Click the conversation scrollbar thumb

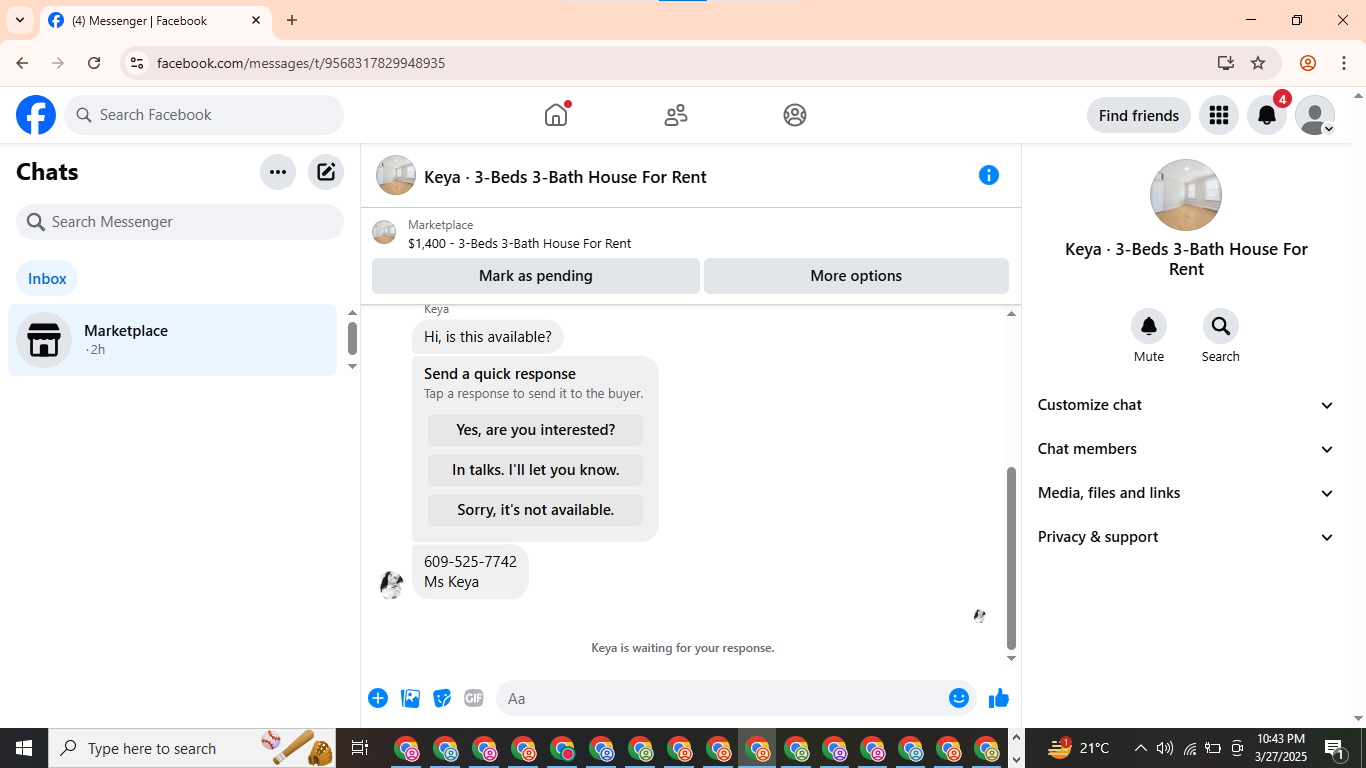[1011, 558]
